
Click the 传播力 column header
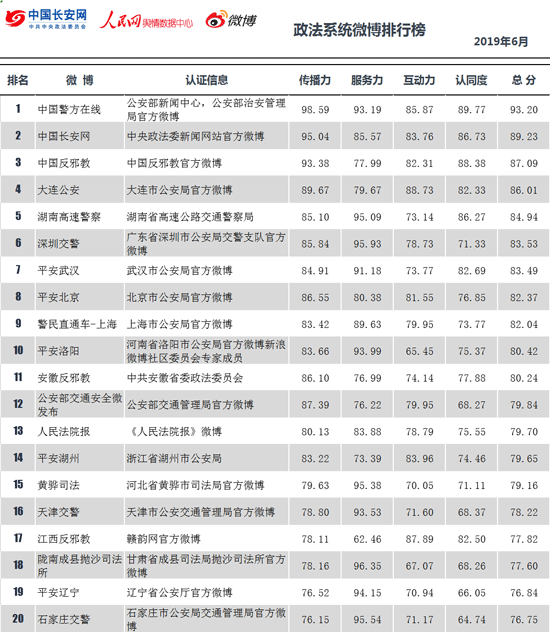(315, 80)
